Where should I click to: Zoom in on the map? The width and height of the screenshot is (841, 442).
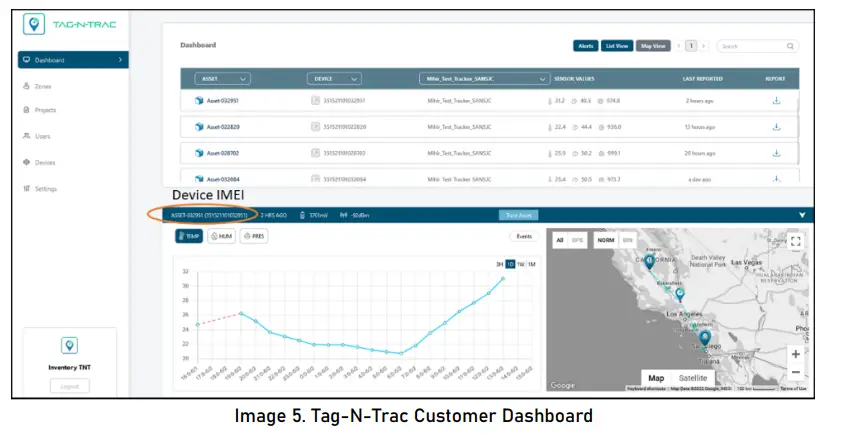tap(796, 354)
